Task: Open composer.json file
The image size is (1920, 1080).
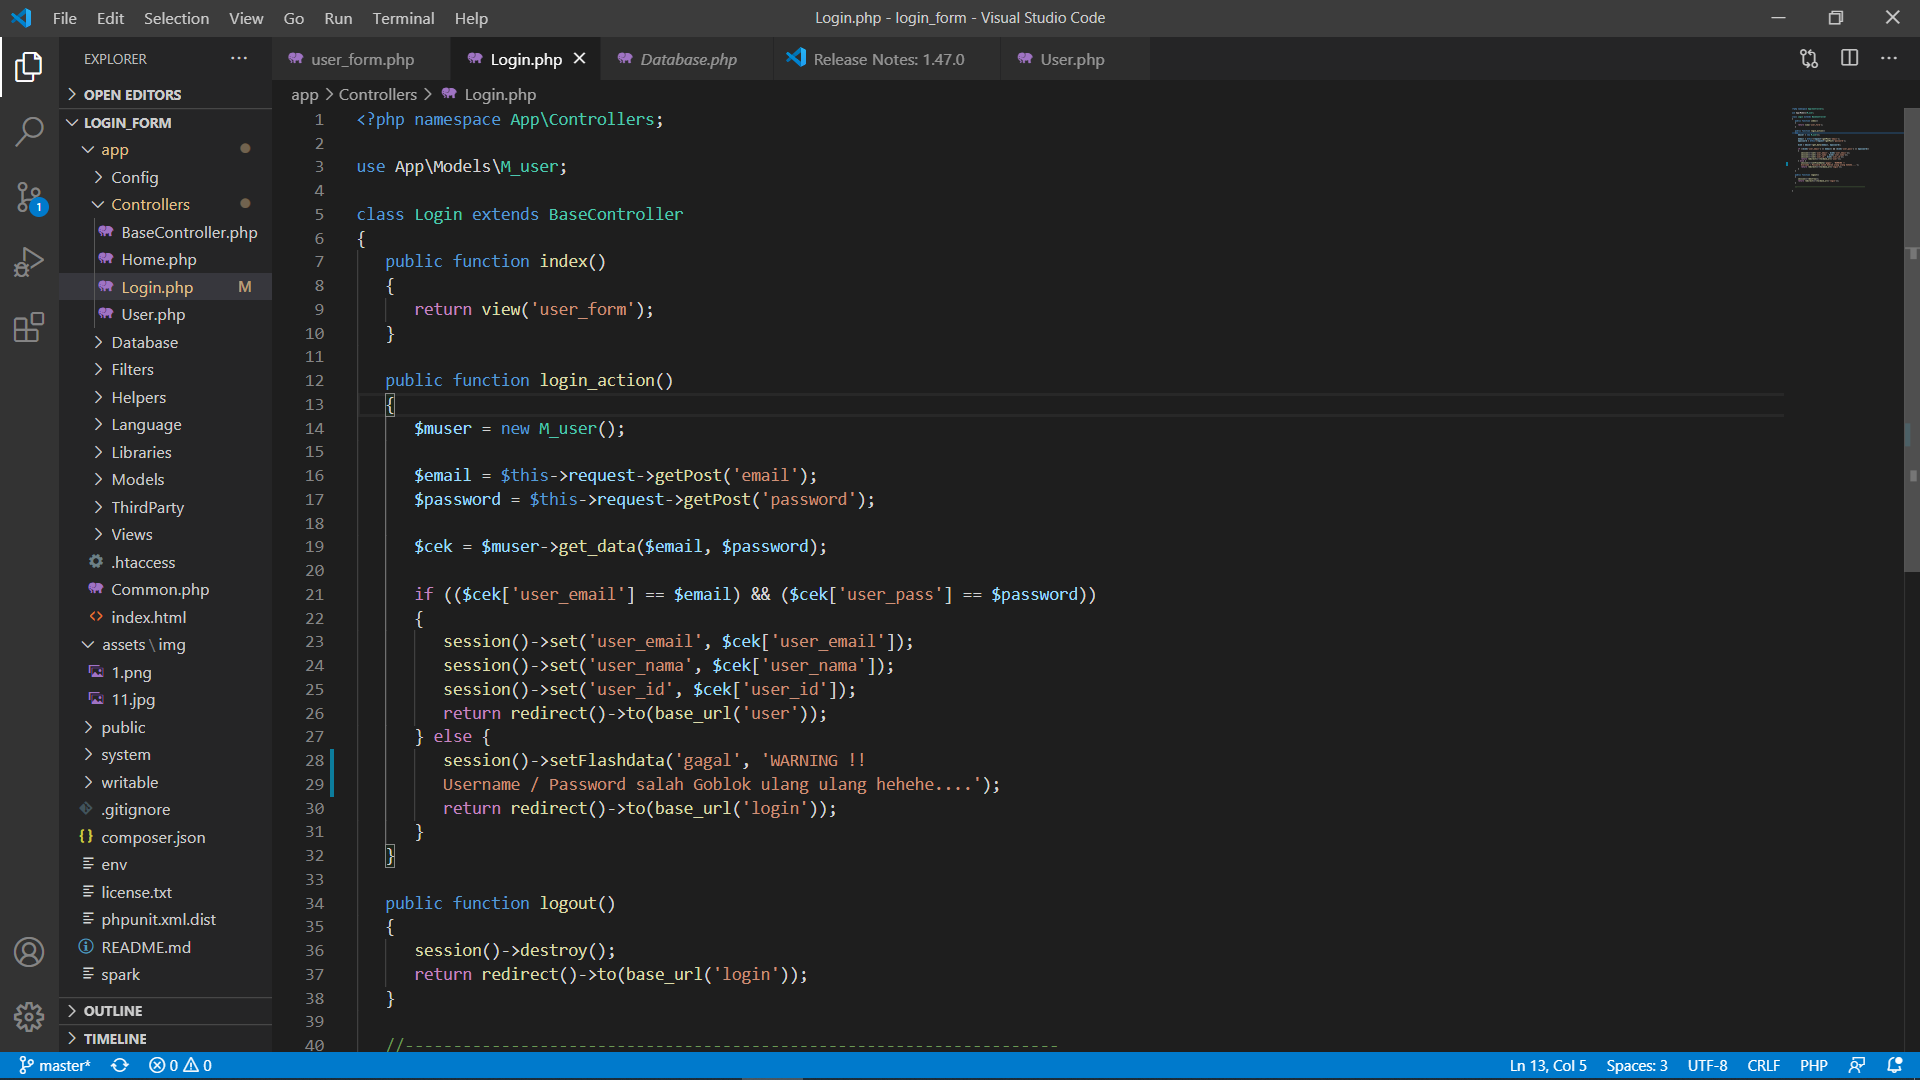Action: tap(165, 837)
